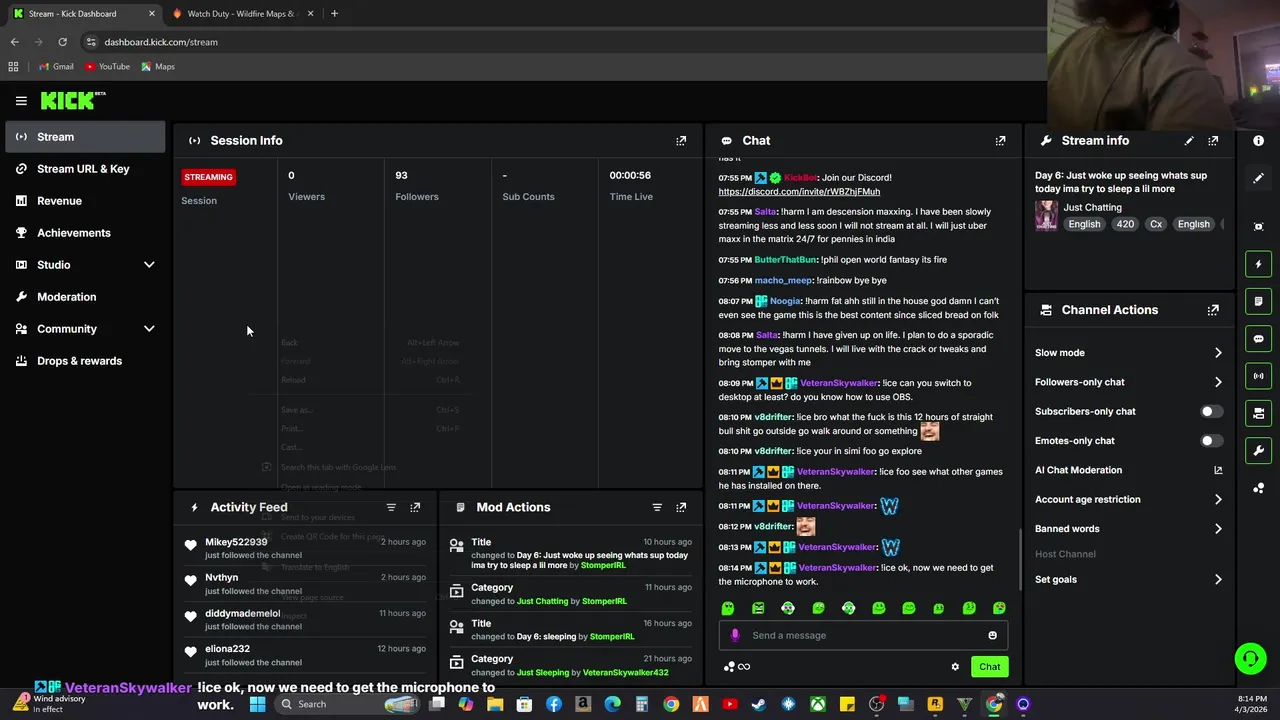This screenshot has height=720, width=1280.
Task: Click the info icon in right sidebar
Action: [x=1259, y=141]
